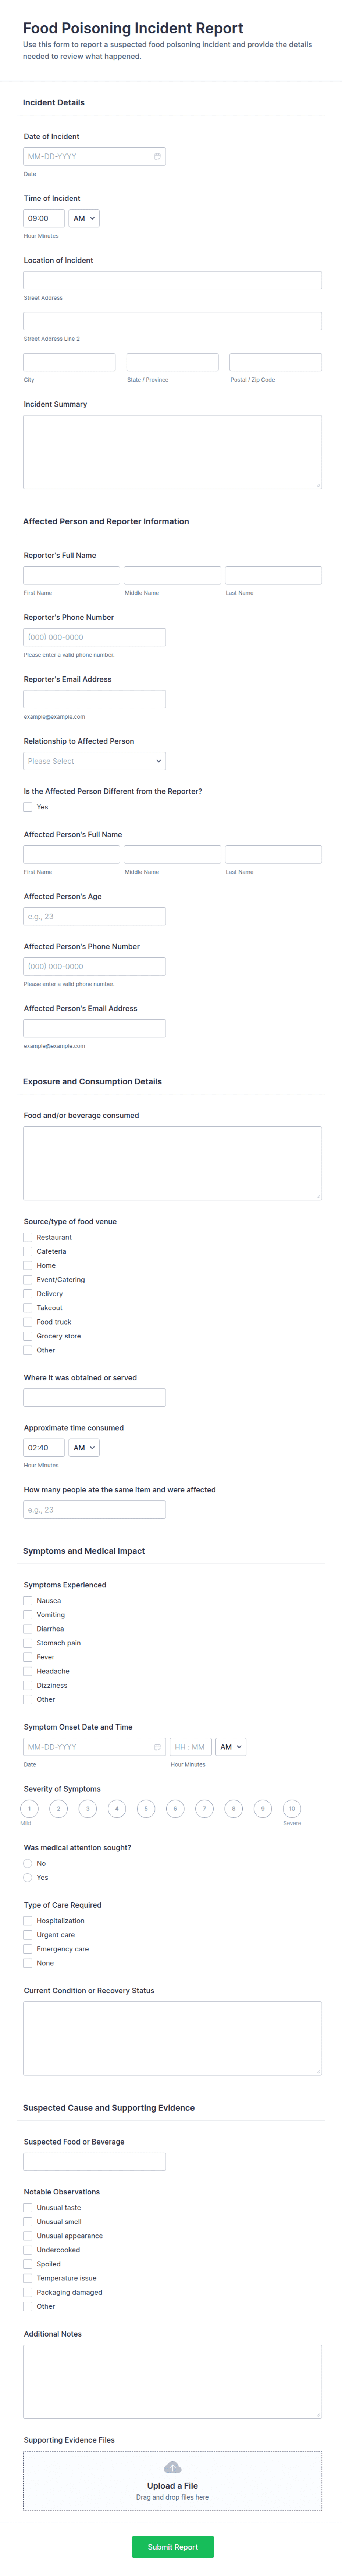342x2576 pixels.
Task: Check the Restaurant venue checkbox
Action: click(28, 1237)
